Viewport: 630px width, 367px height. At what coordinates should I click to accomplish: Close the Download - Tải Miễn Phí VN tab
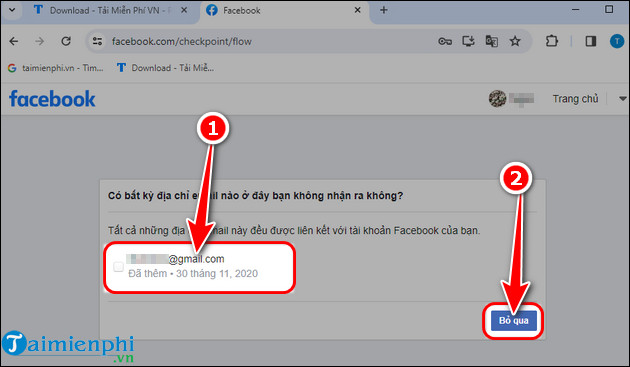pos(184,10)
